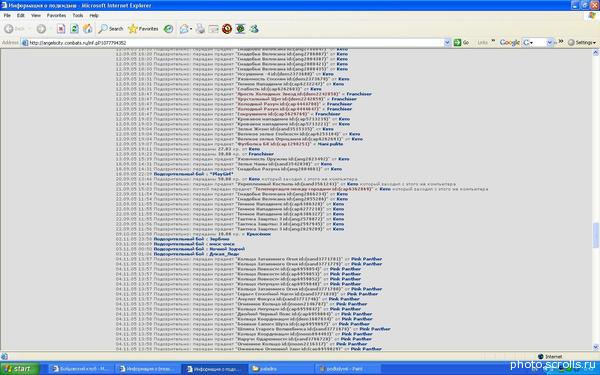Click the Mail envelope toolbar icon
This screenshot has height=375, width=600.
[x=184, y=29]
